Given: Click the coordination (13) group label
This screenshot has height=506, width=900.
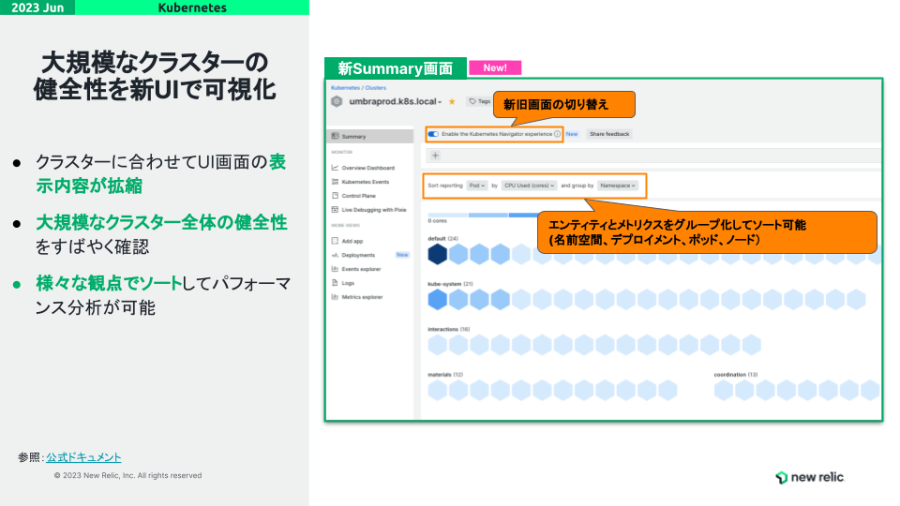Looking at the screenshot, I should point(736,374).
